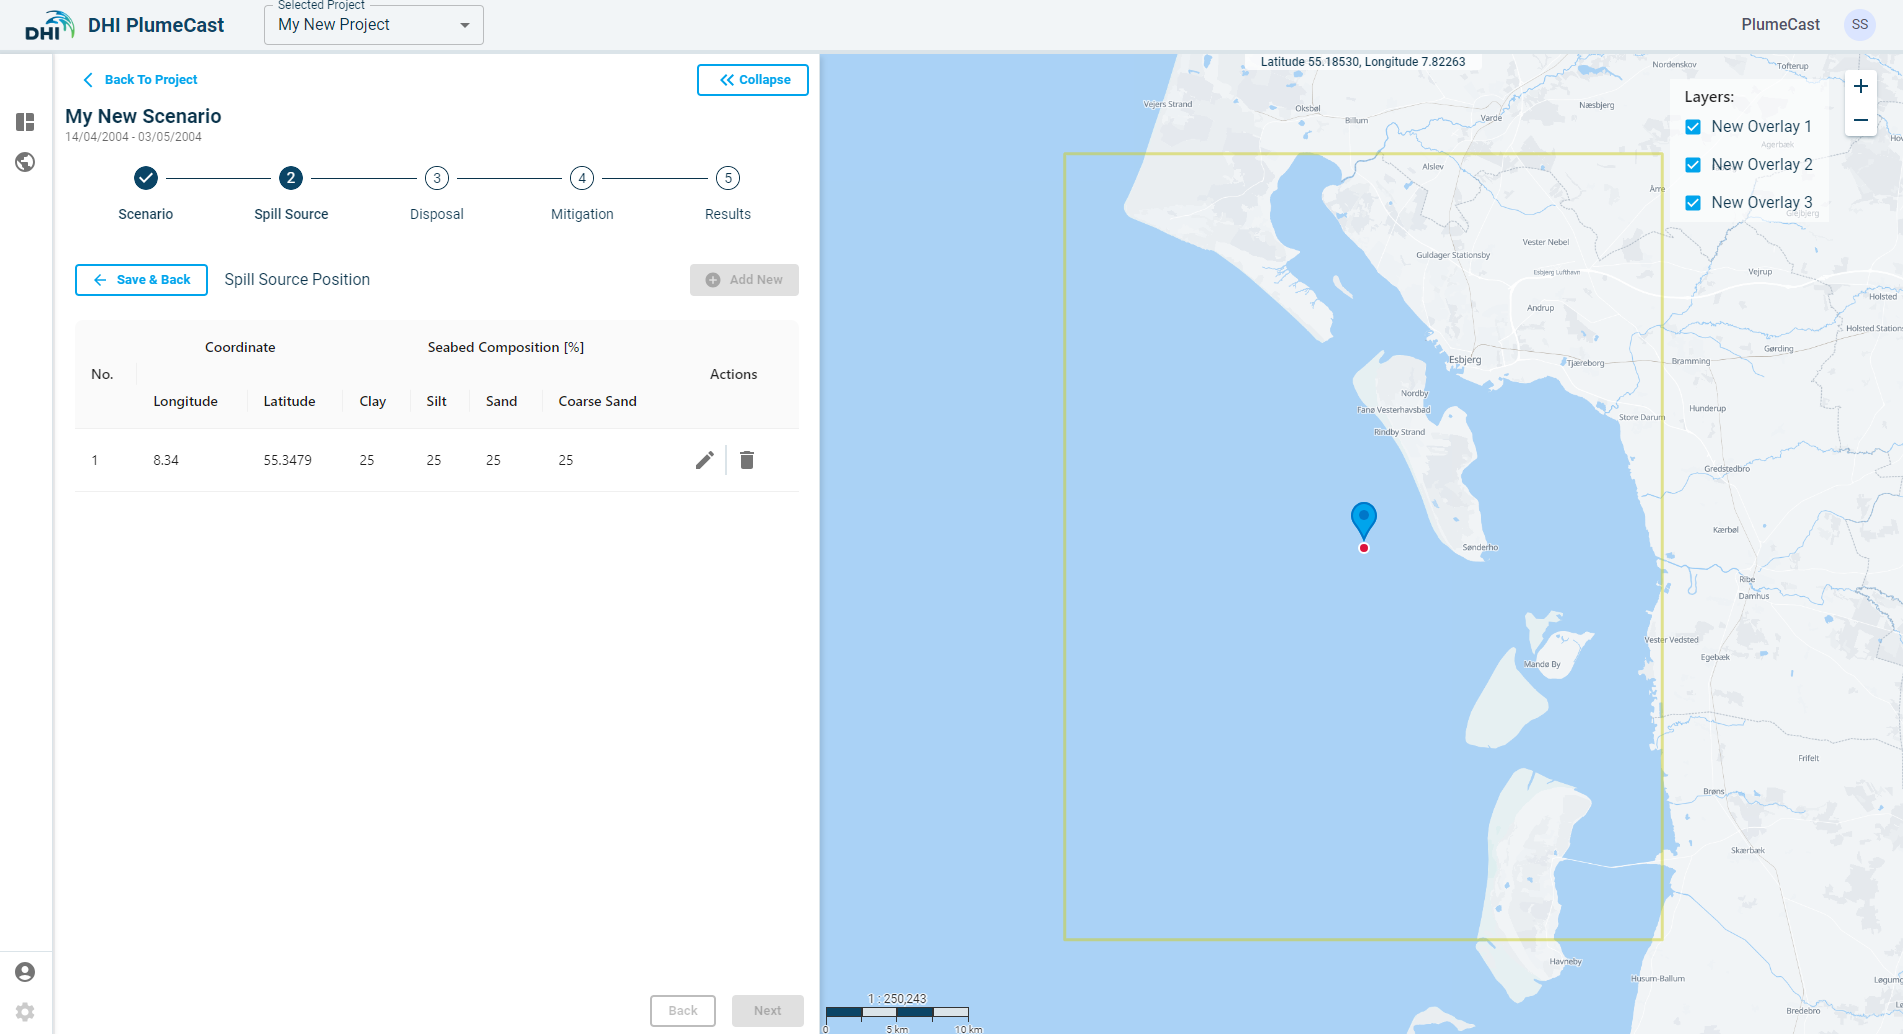Image resolution: width=1903 pixels, height=1034 pixels.
Task: Click the SS user avatar
Action: (1859, 25)
